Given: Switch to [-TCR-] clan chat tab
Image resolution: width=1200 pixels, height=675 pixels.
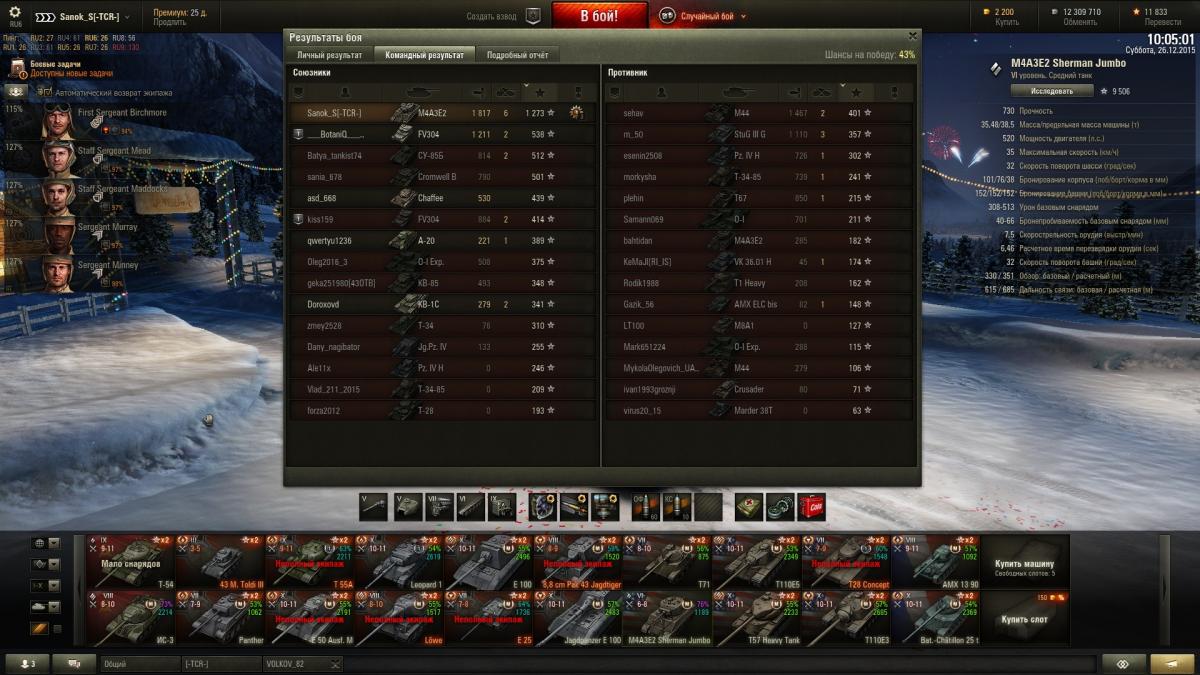Looking at the screenshot, I should [221, 664].
